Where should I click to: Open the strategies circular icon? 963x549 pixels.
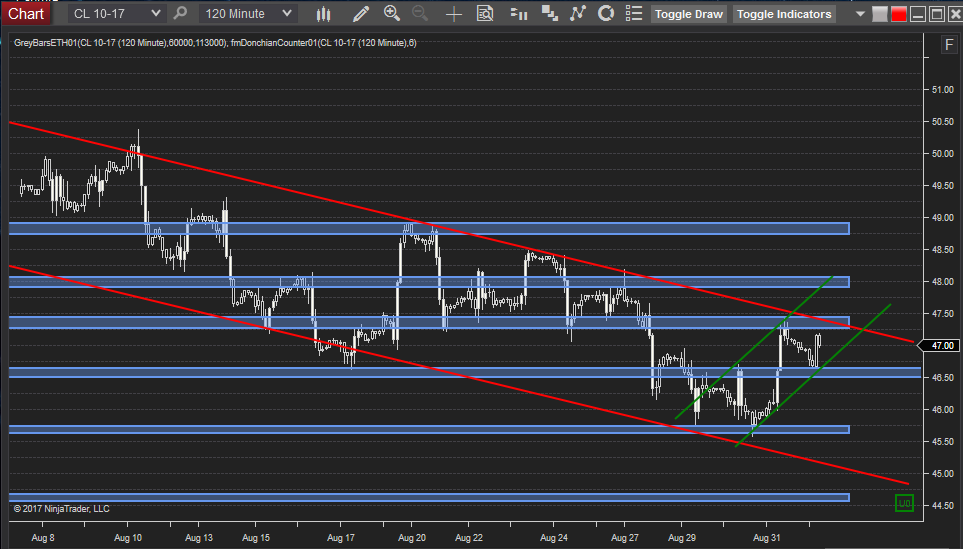(606, 14)
